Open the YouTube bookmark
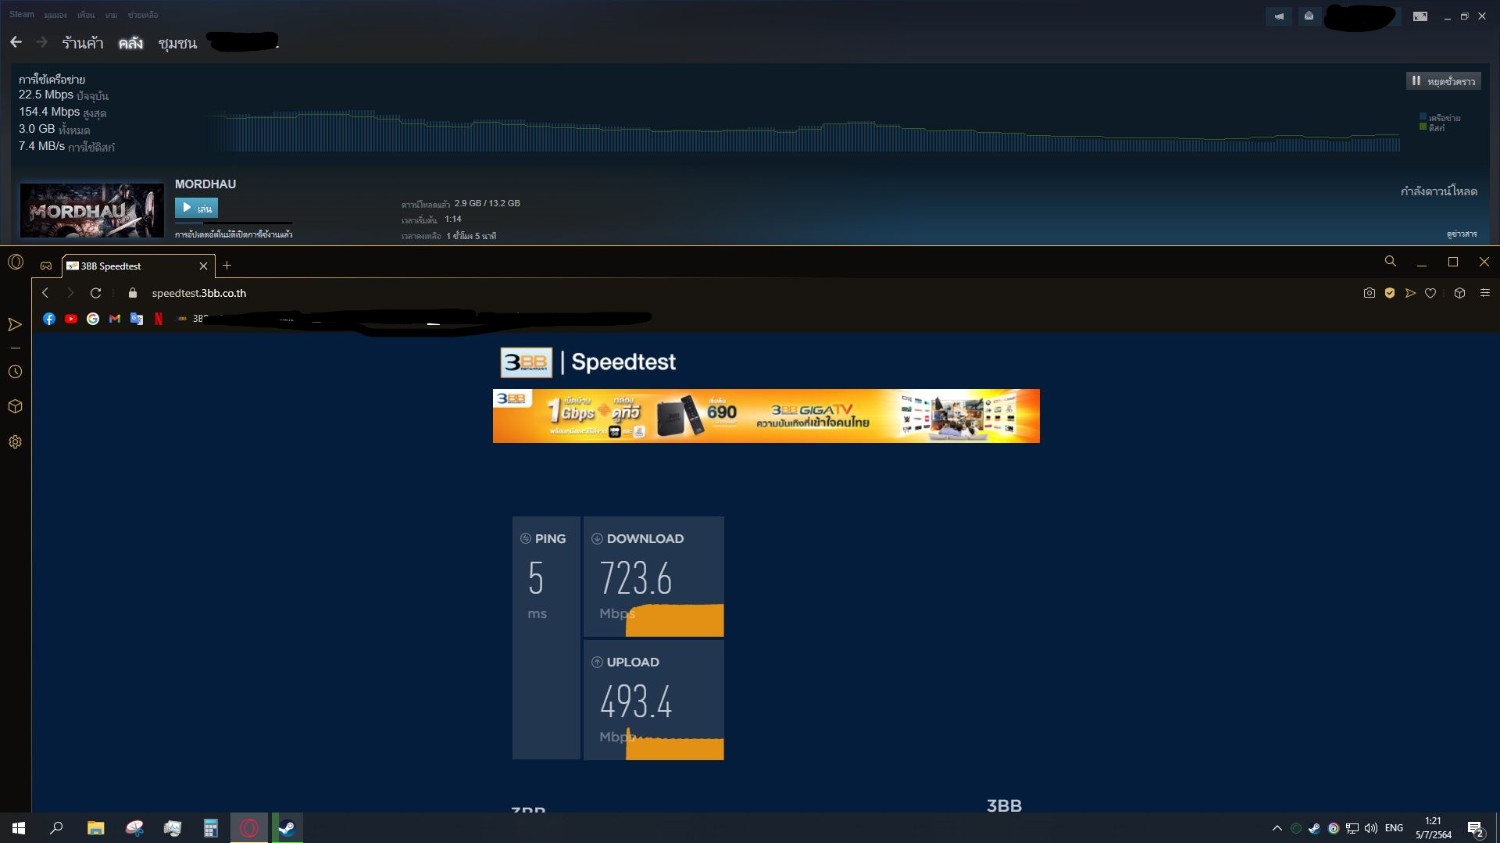 coord(71,319)
